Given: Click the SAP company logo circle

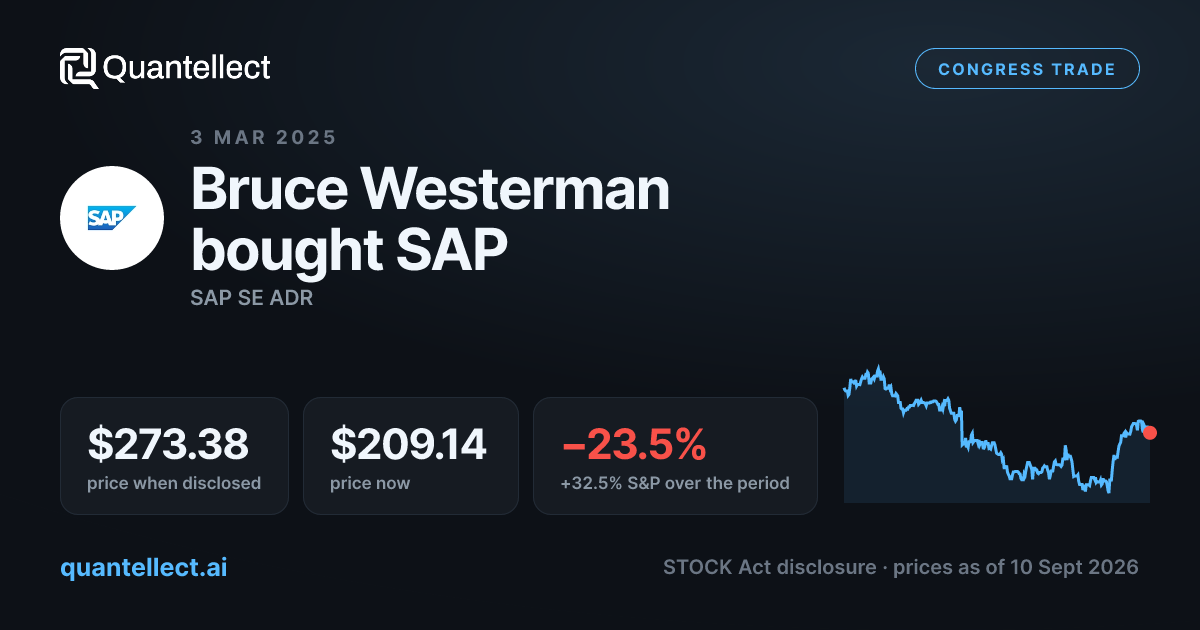Looking at the screenshot, I should [x=112, y=218].
